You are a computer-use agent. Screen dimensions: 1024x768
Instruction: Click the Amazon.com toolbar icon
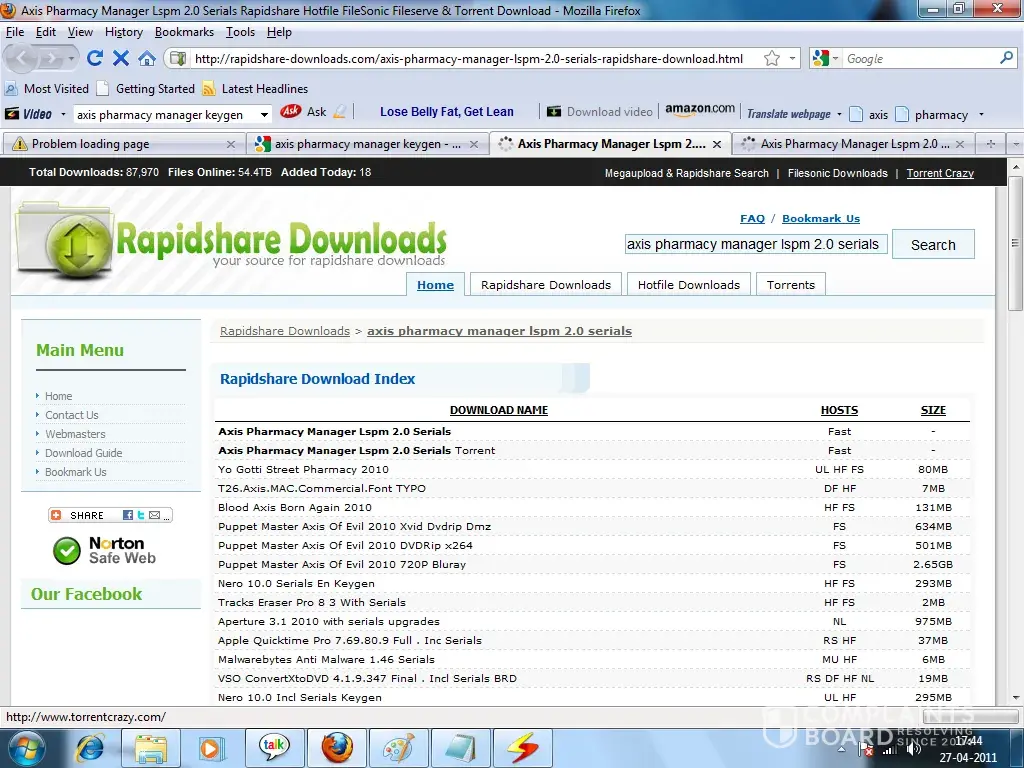(x=699, y=111)
